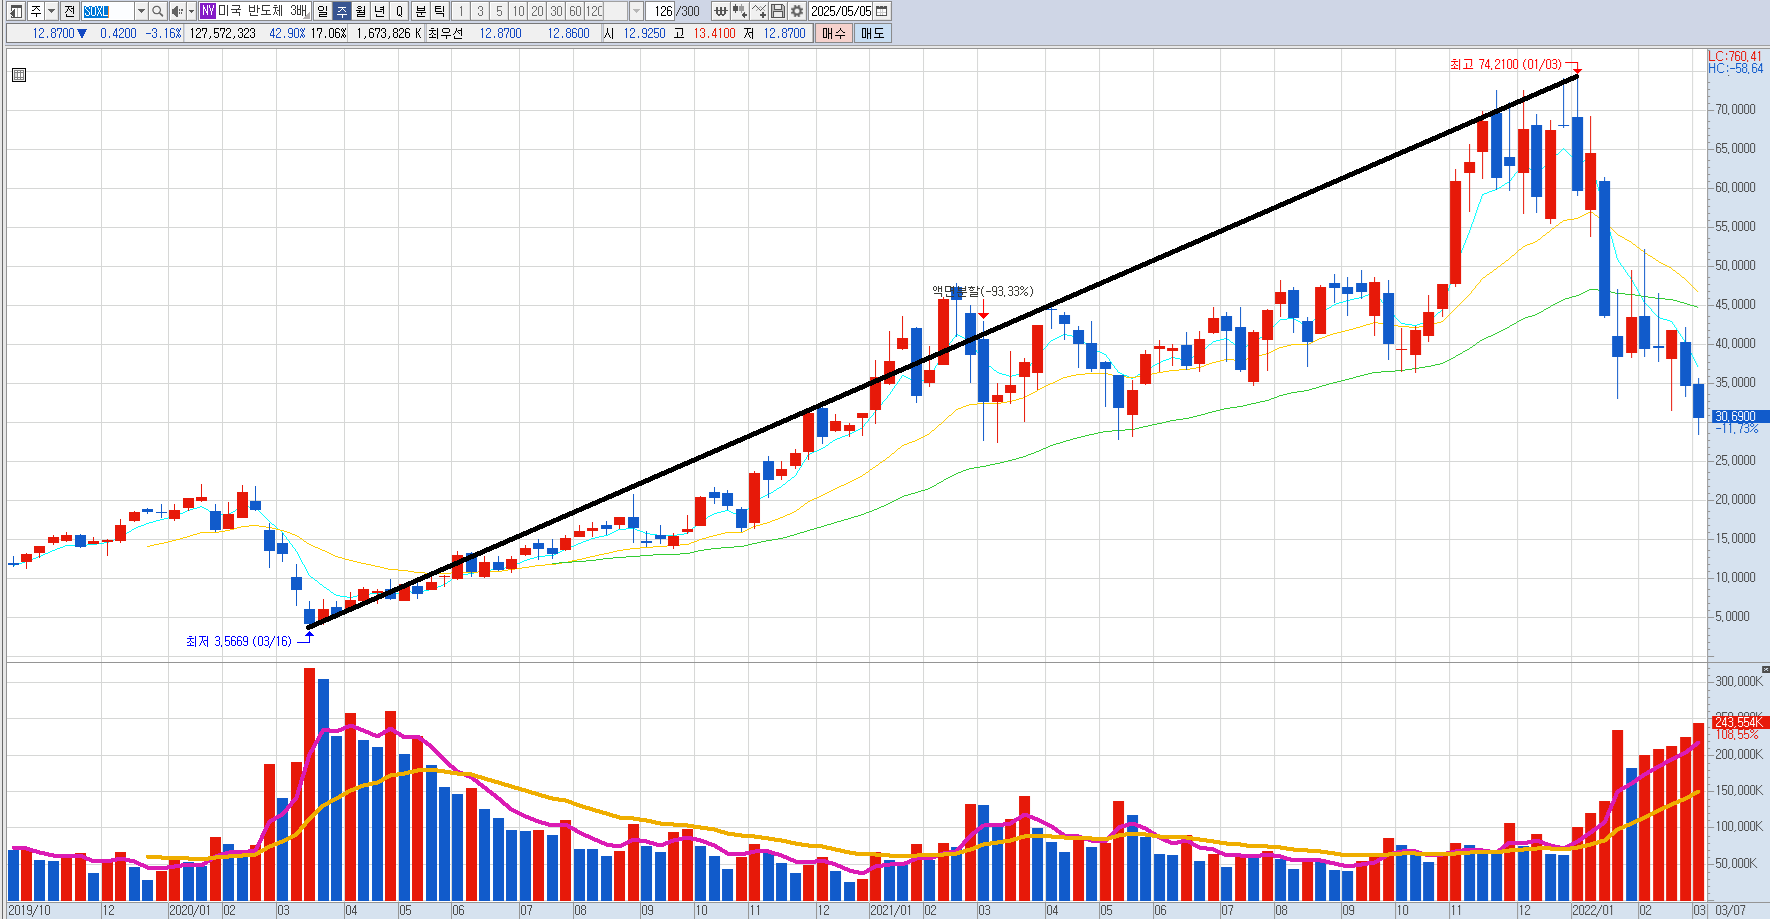Viewport: 1770px width, 919px height.
Task: Select the 20 interval button
Action: click(x=537, y=11)
